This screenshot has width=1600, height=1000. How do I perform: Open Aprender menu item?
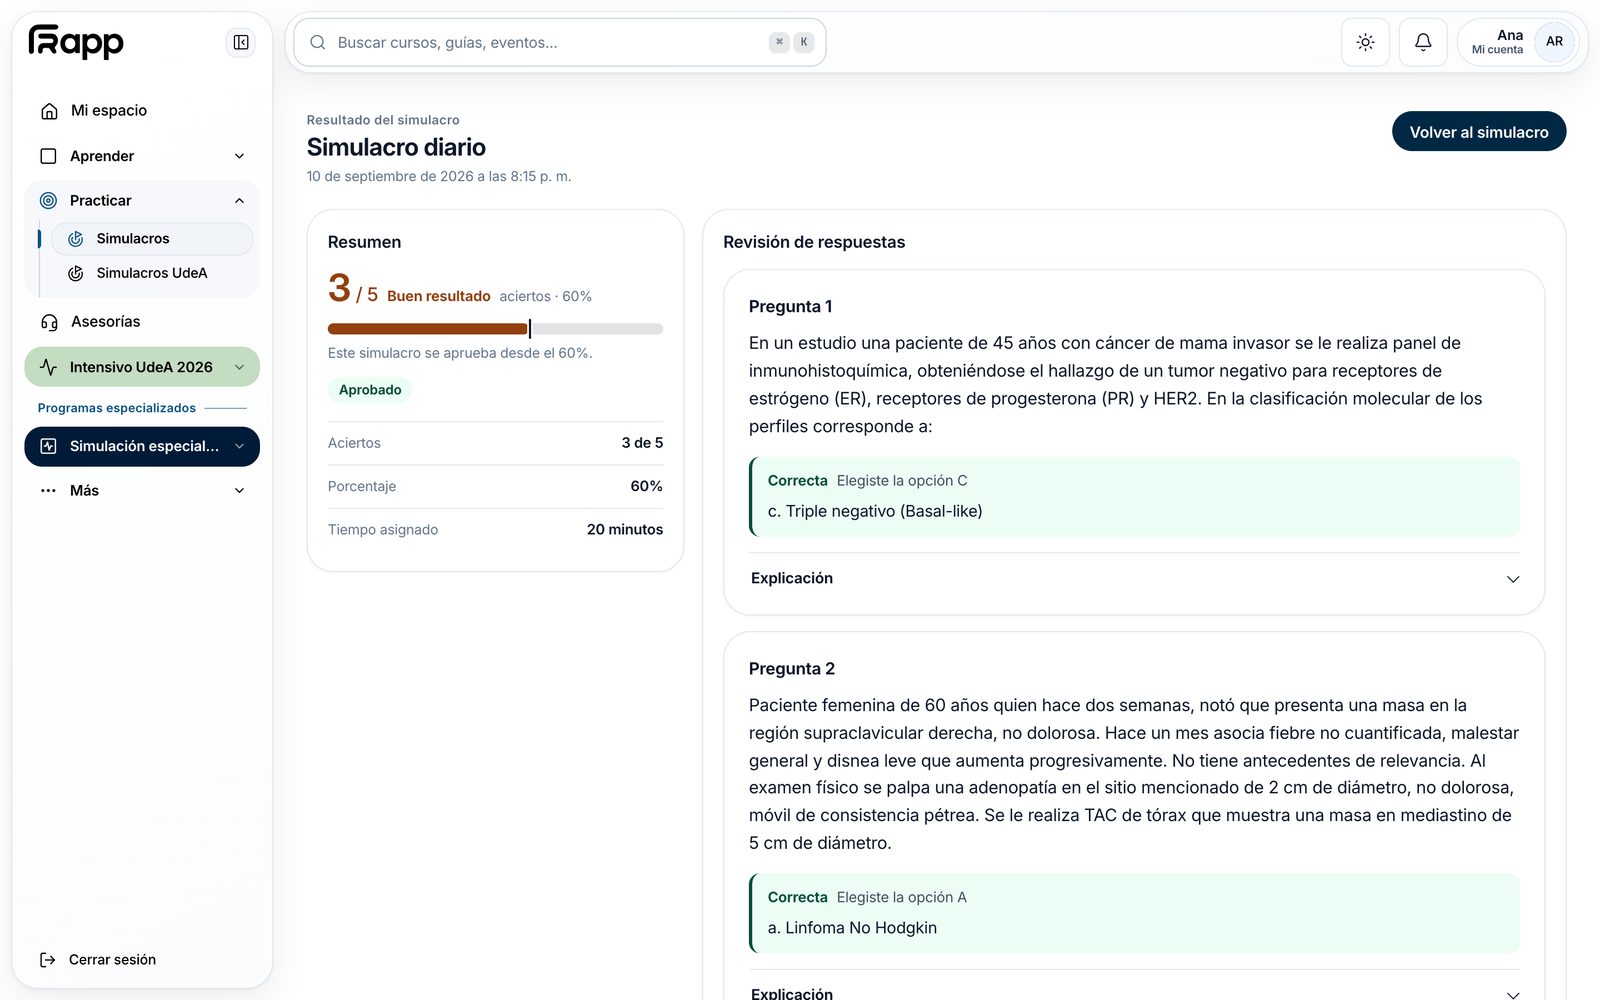click(x=142, y=156)
